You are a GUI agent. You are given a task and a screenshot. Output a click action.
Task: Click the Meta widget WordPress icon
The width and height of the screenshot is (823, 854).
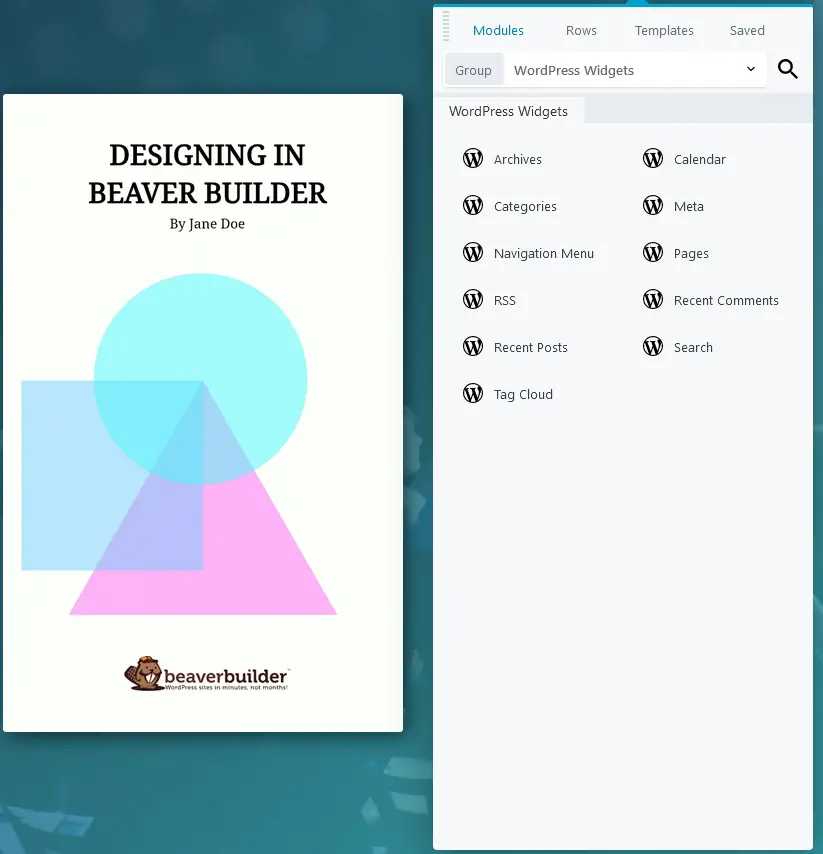tap(653, 206)
